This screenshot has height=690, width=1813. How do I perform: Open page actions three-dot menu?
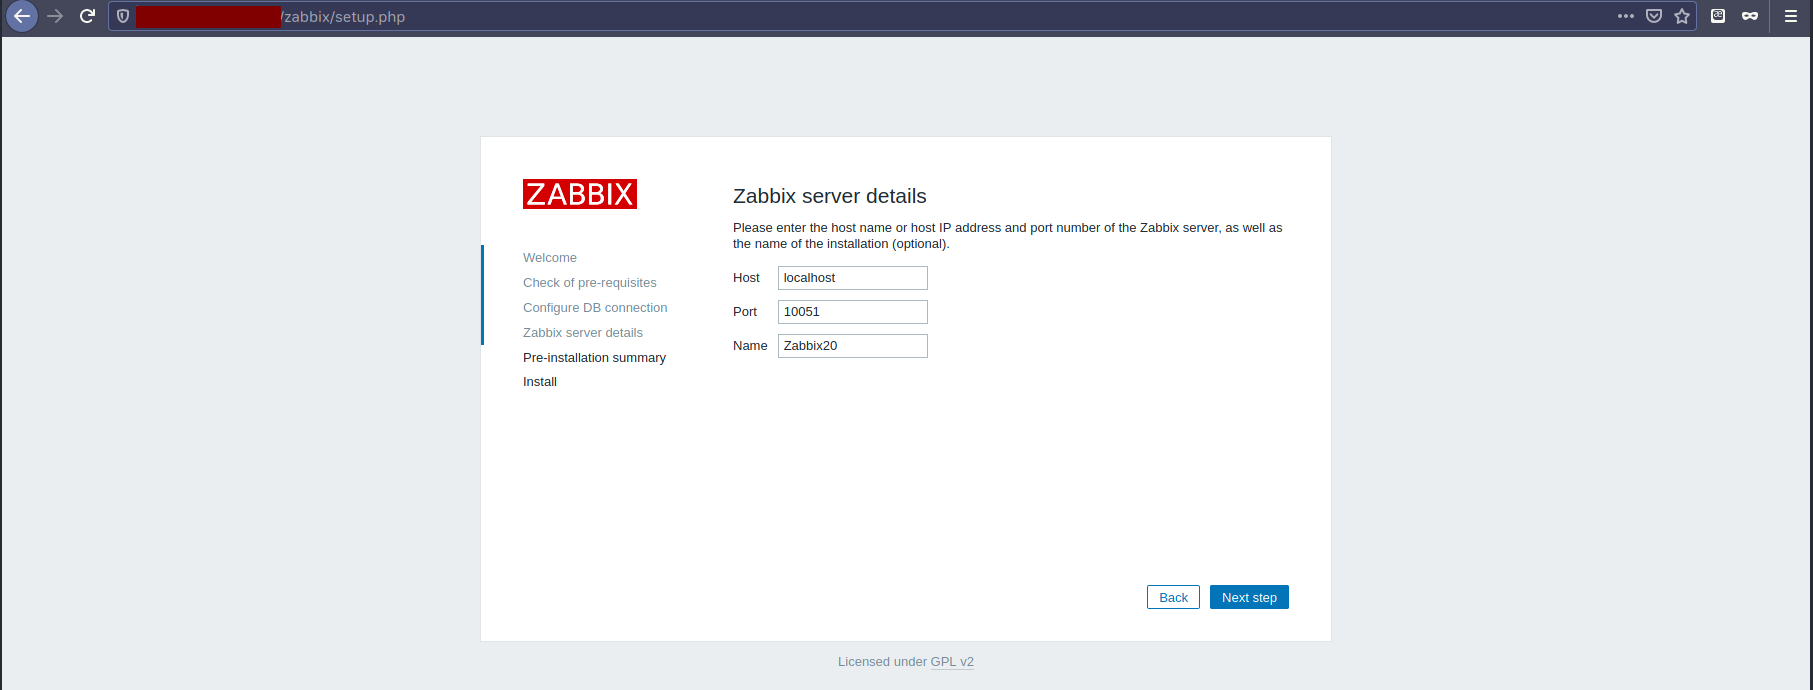tap(1626, 16)
